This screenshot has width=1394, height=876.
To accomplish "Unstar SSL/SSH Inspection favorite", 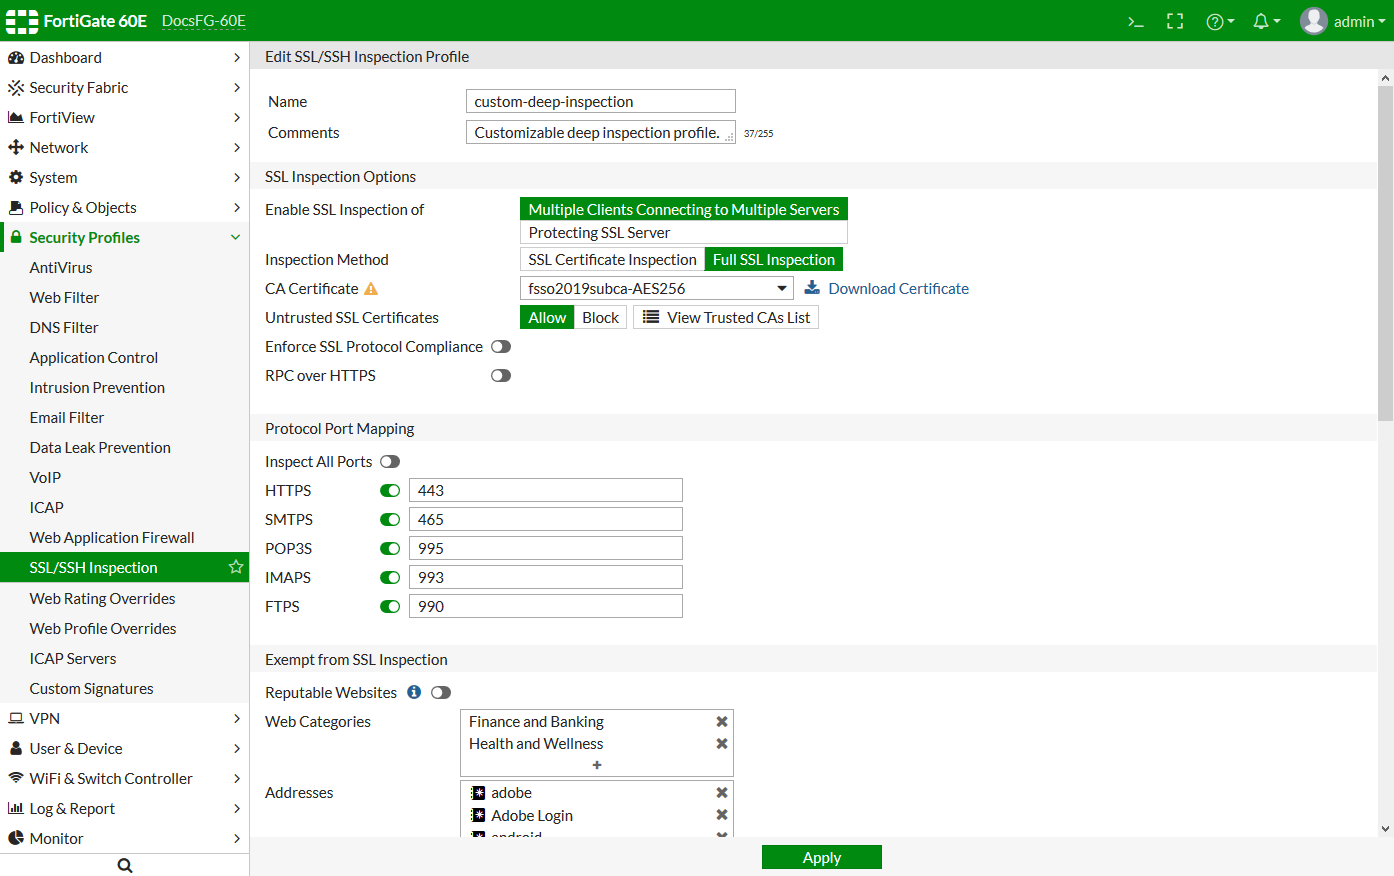I will click(x=235, y=567).
